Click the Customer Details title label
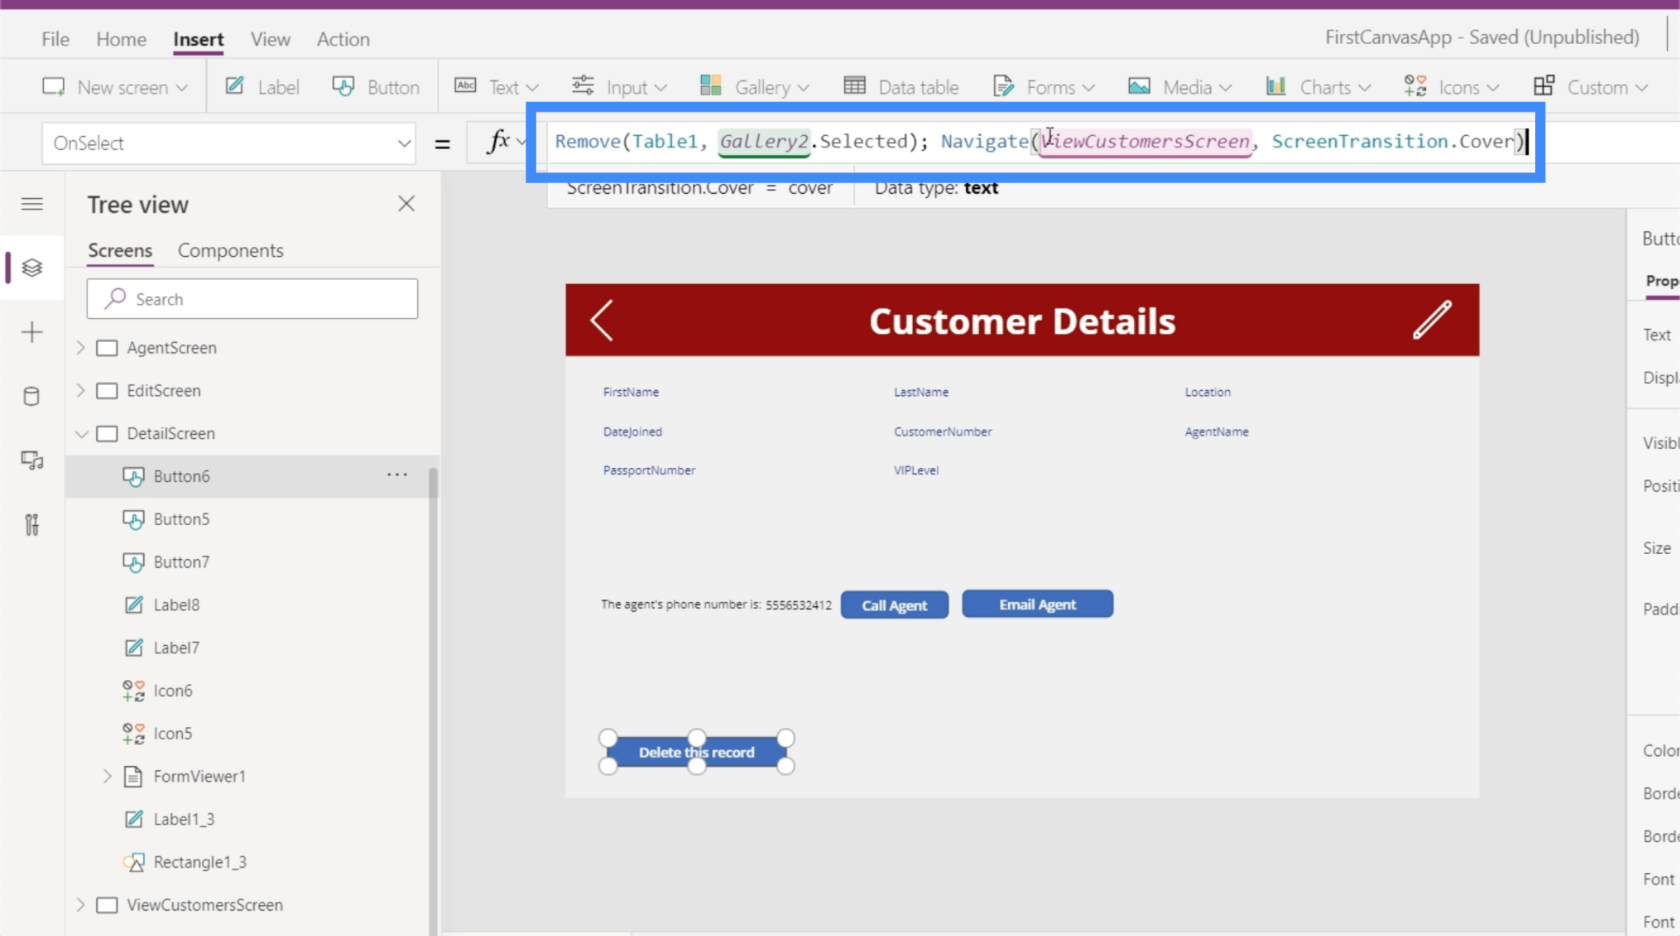 pos(1022,321)
